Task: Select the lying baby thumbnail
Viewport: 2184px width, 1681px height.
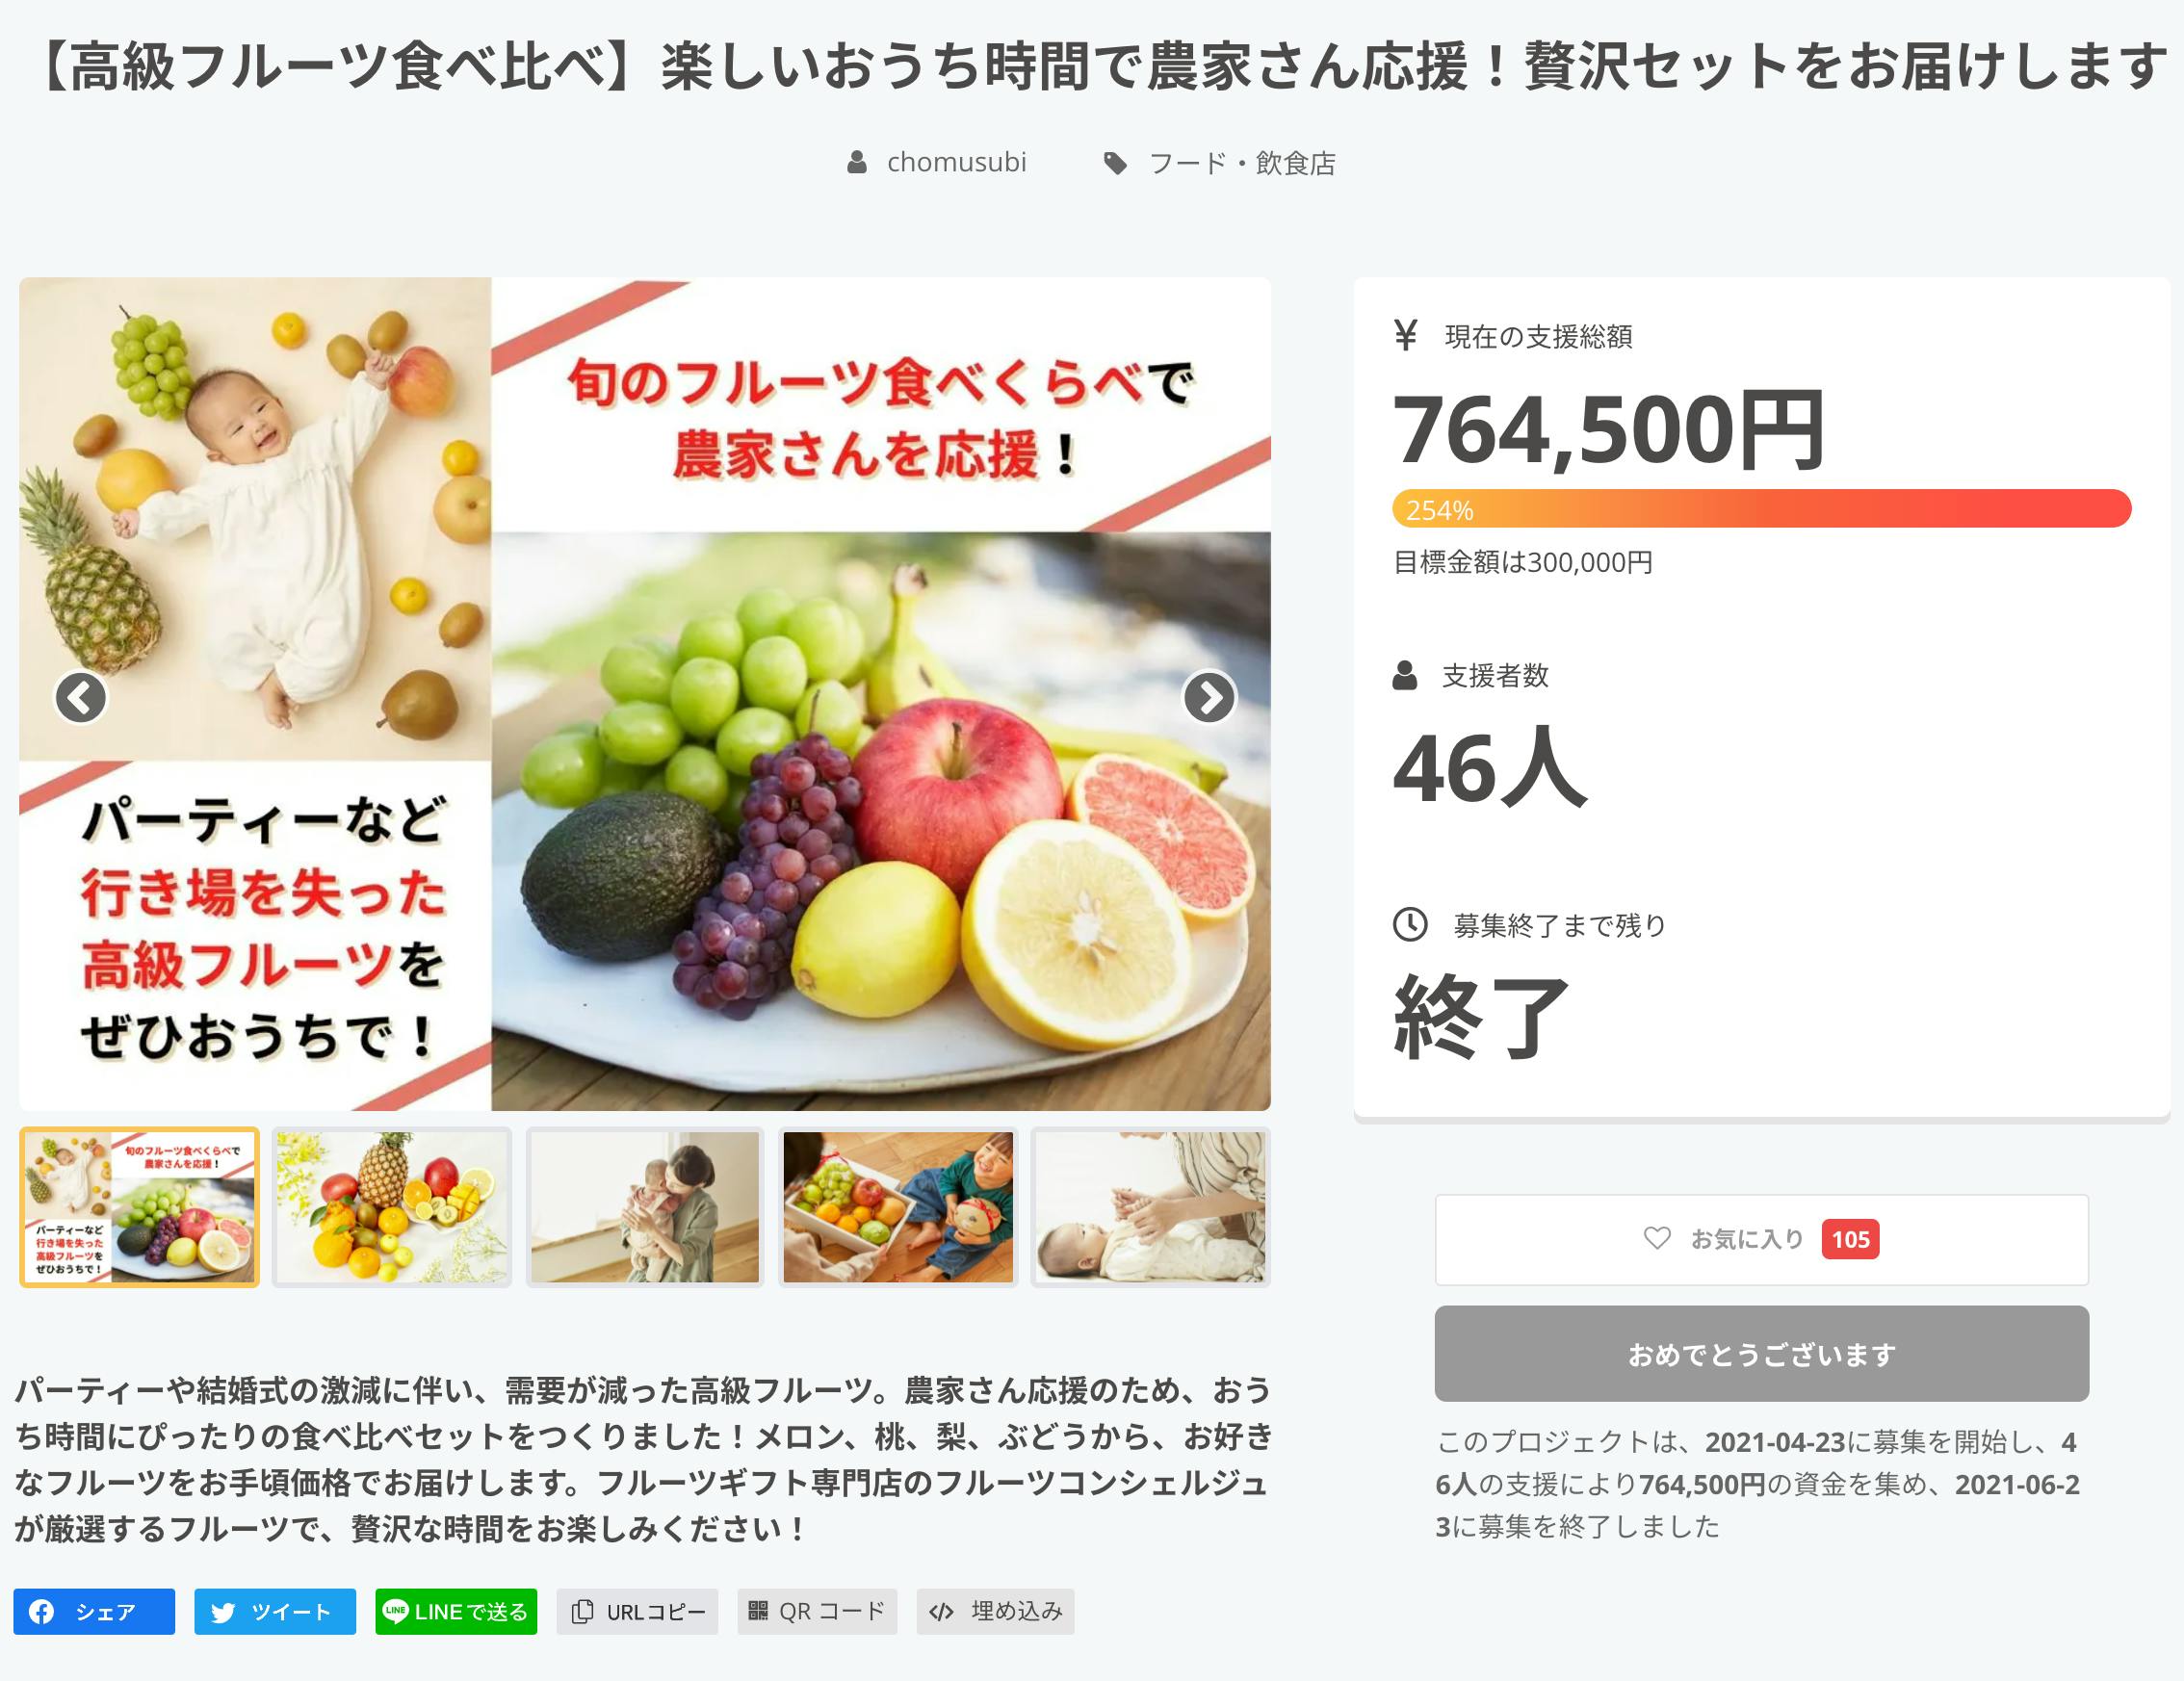Action: tap(1150, 1207)
